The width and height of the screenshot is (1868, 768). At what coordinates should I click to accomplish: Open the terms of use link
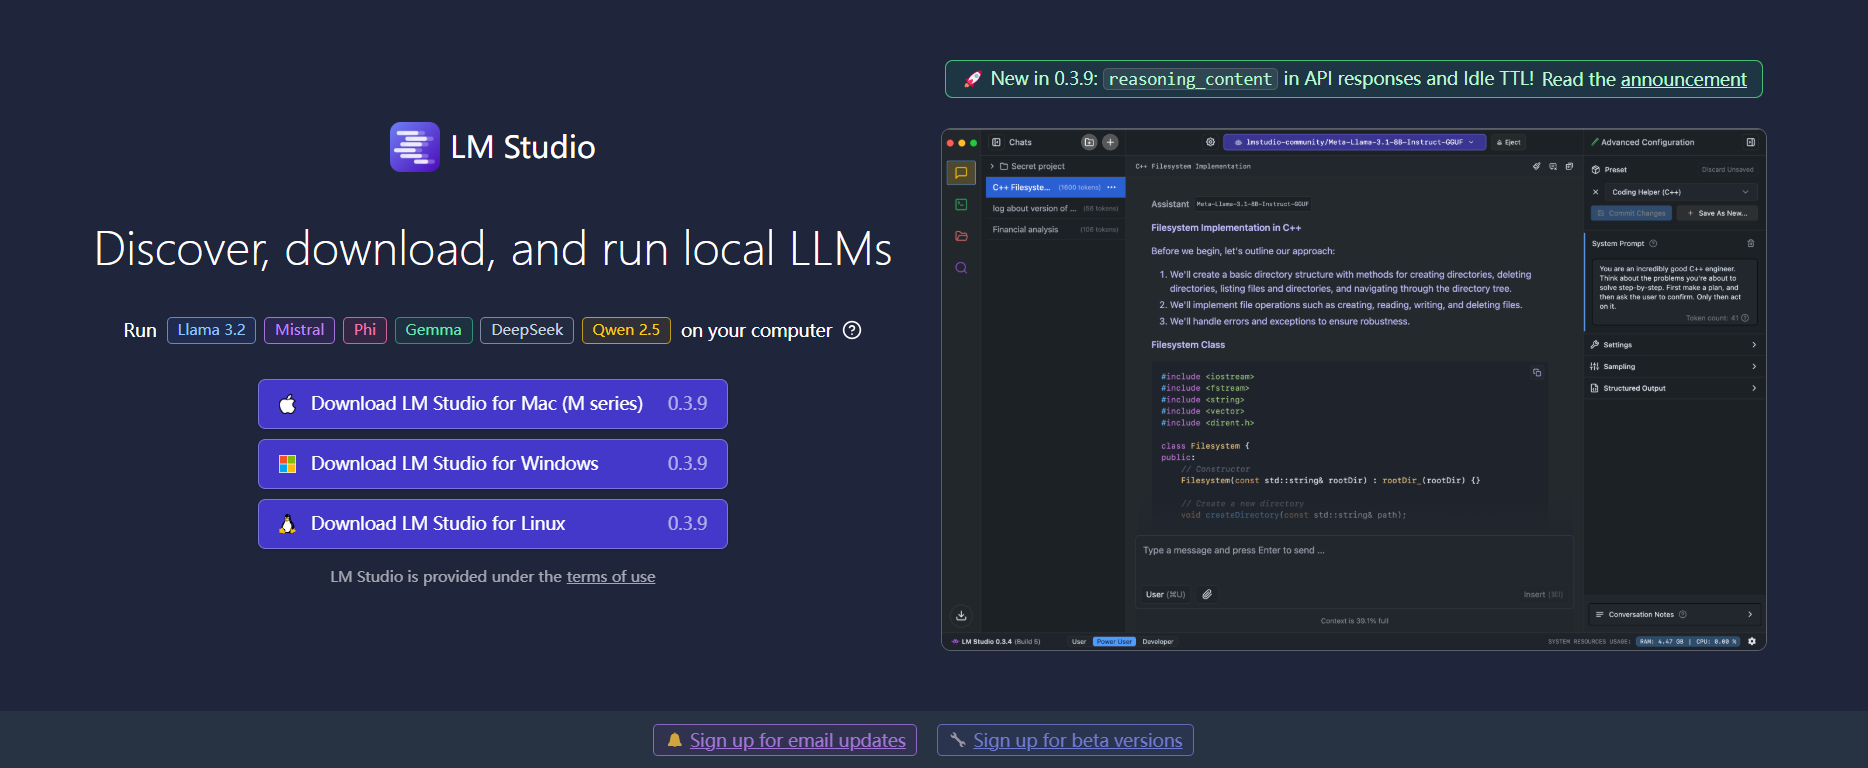[x=610, y=577]
